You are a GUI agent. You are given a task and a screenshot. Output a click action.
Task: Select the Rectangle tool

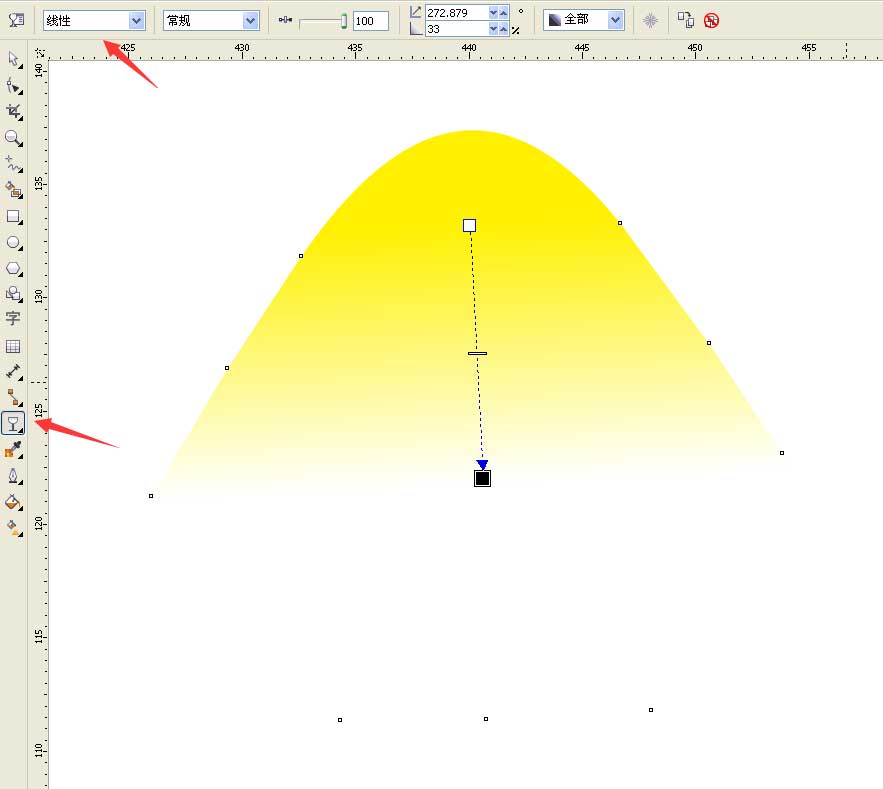14,217
